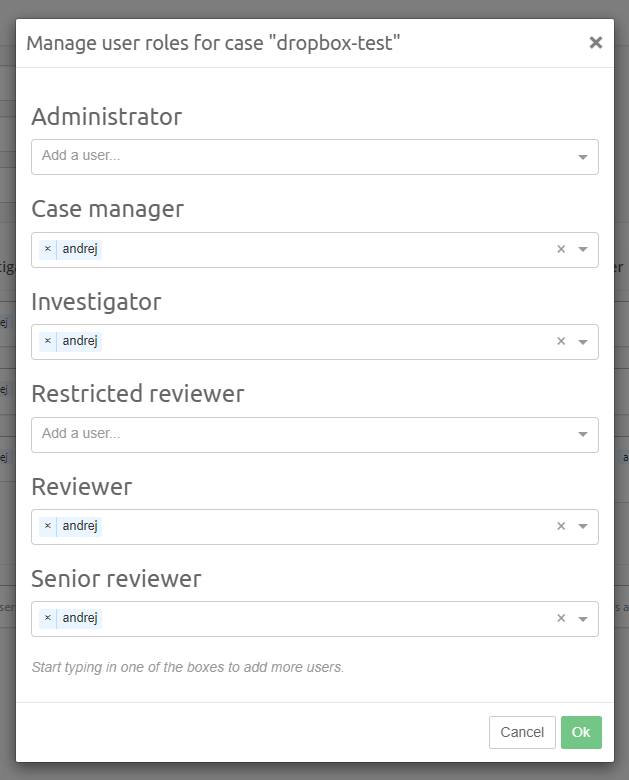Screen dimensions: 629x780
Task: Expand the Administrator user dropdown arrow
Action: (x=583, y=157)
